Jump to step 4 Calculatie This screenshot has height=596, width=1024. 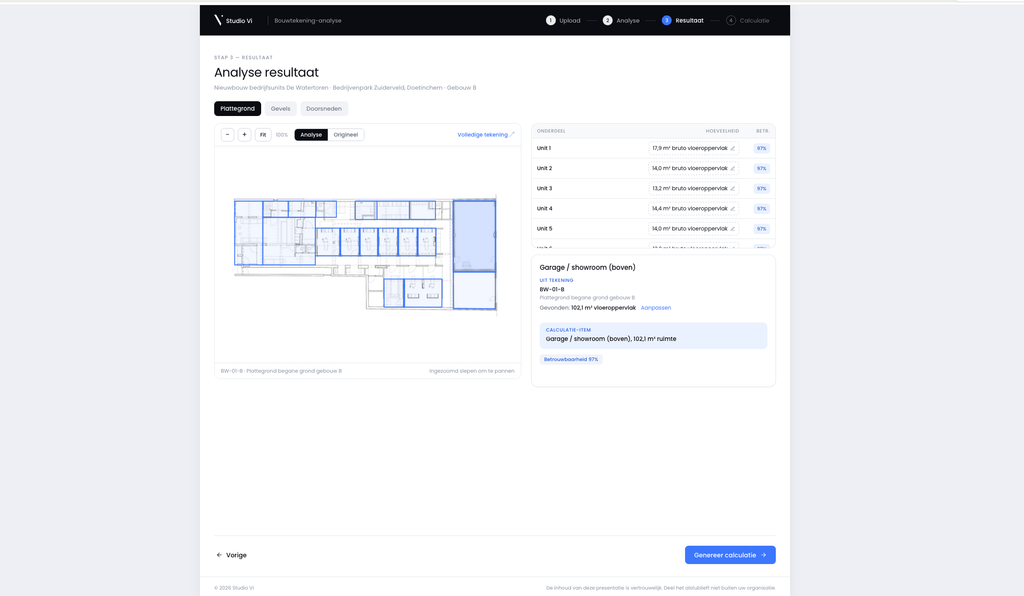[x=748, y=20]
